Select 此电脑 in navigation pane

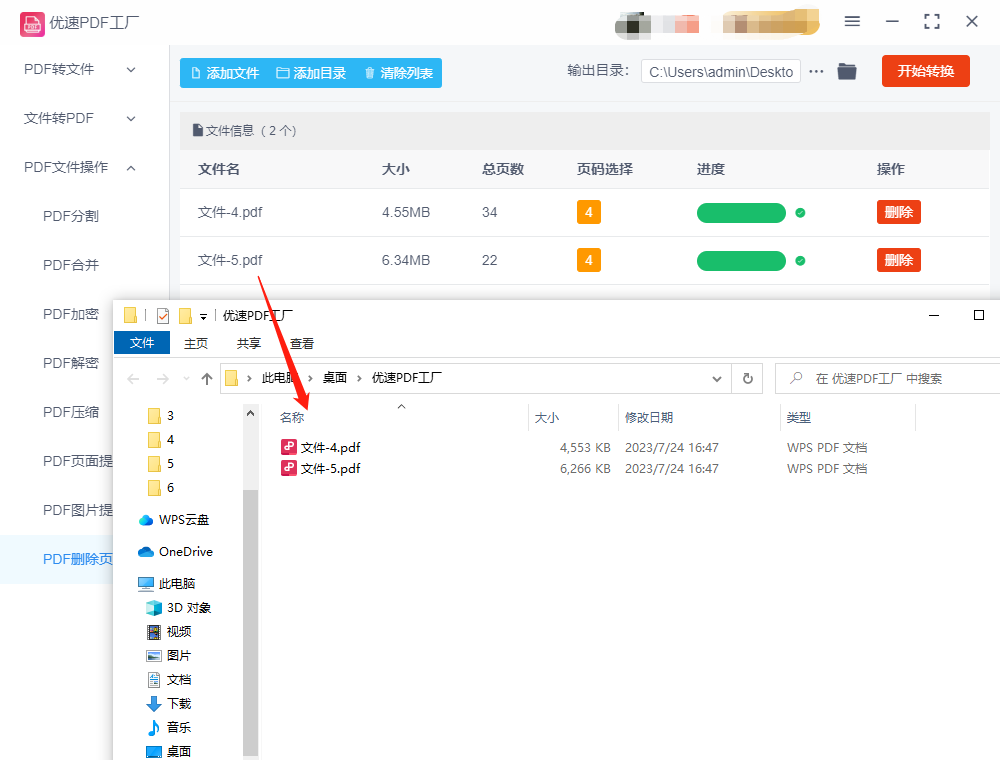click(x=167, y=583)
